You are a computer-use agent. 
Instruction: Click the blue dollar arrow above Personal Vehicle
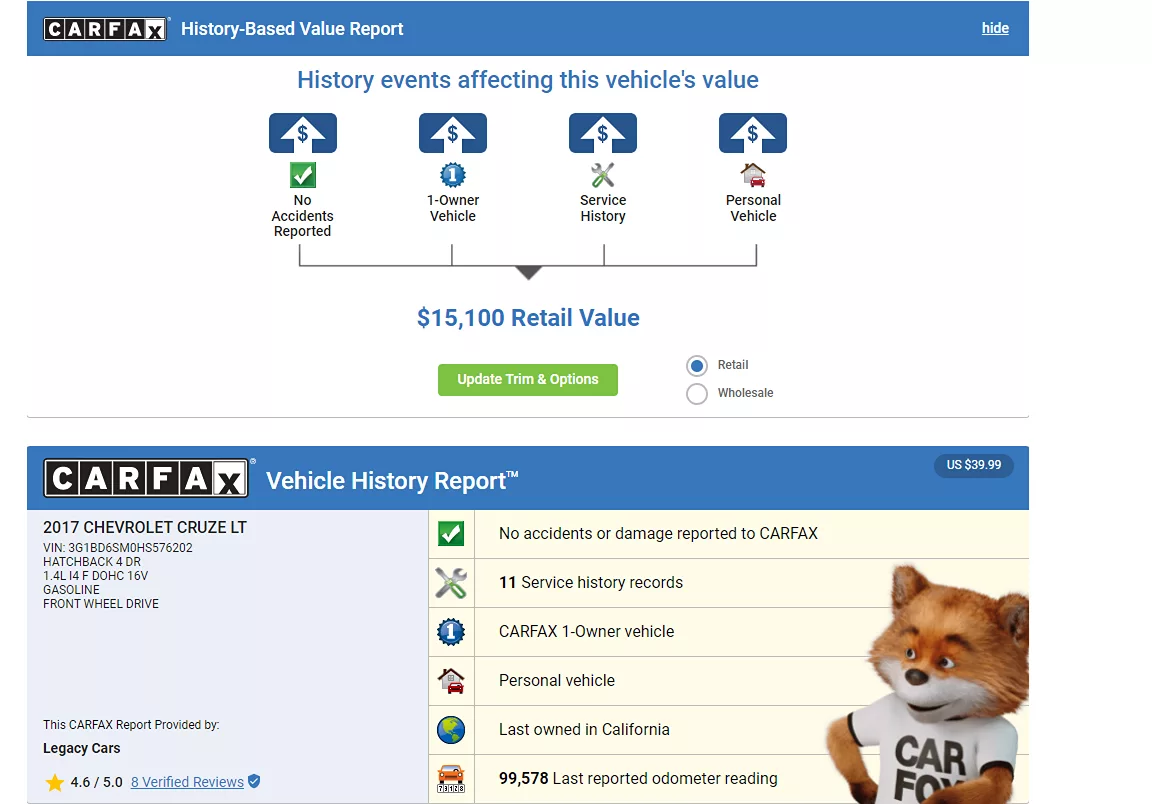pyautogui.click(x=753, y=133)
